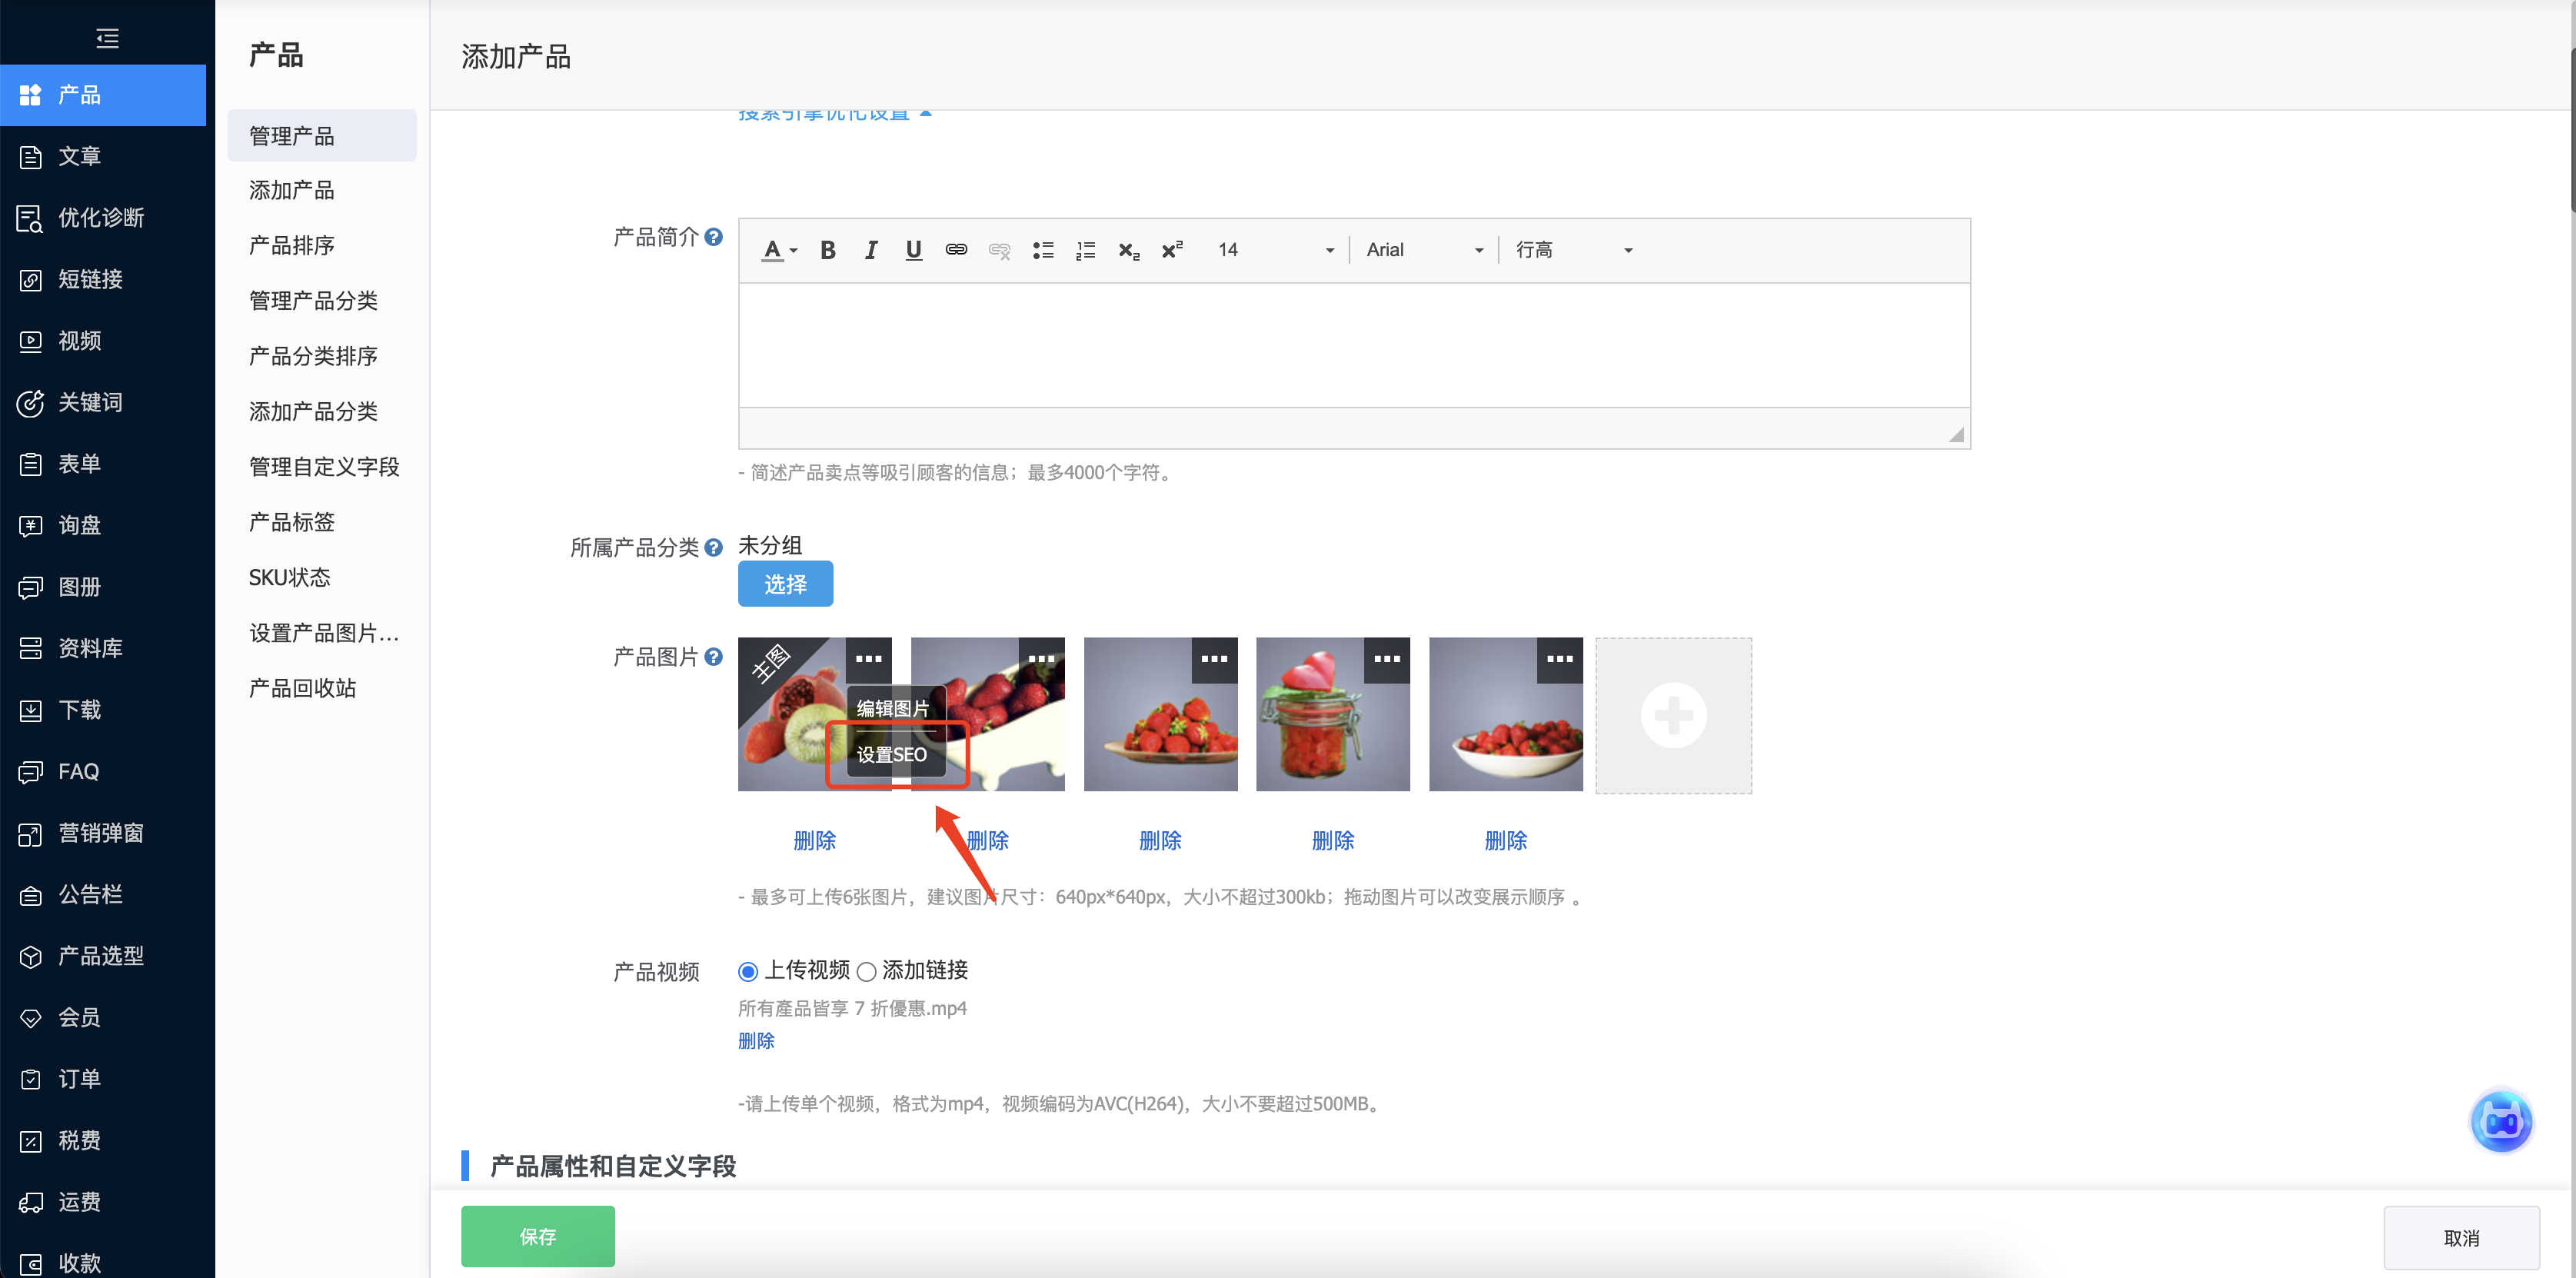
Task: Apply subscript formatting
Action: (x=1128, y=250)
